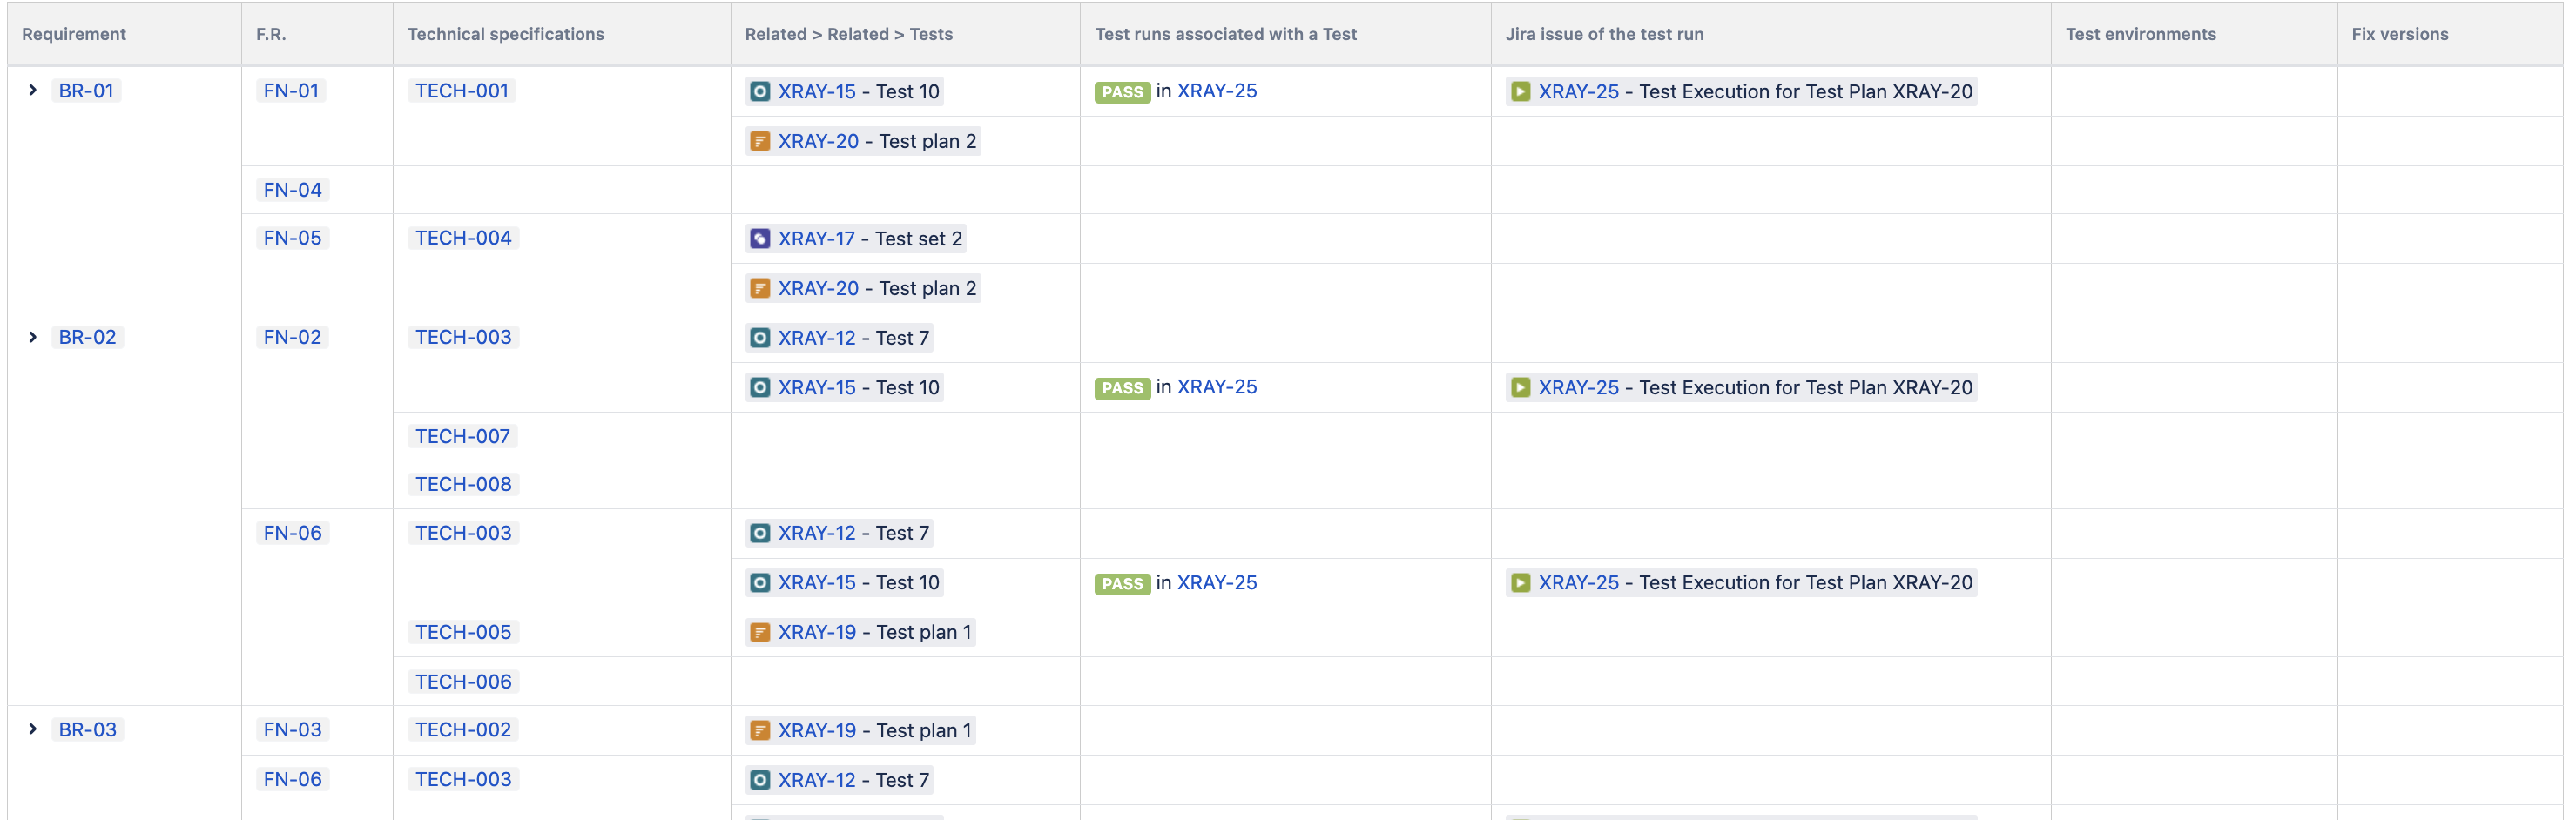Click the purple test set icon beside XRAY-17
Viewport: 2576px width, 820px height.
pyautogui.click(x=760, y=239)
